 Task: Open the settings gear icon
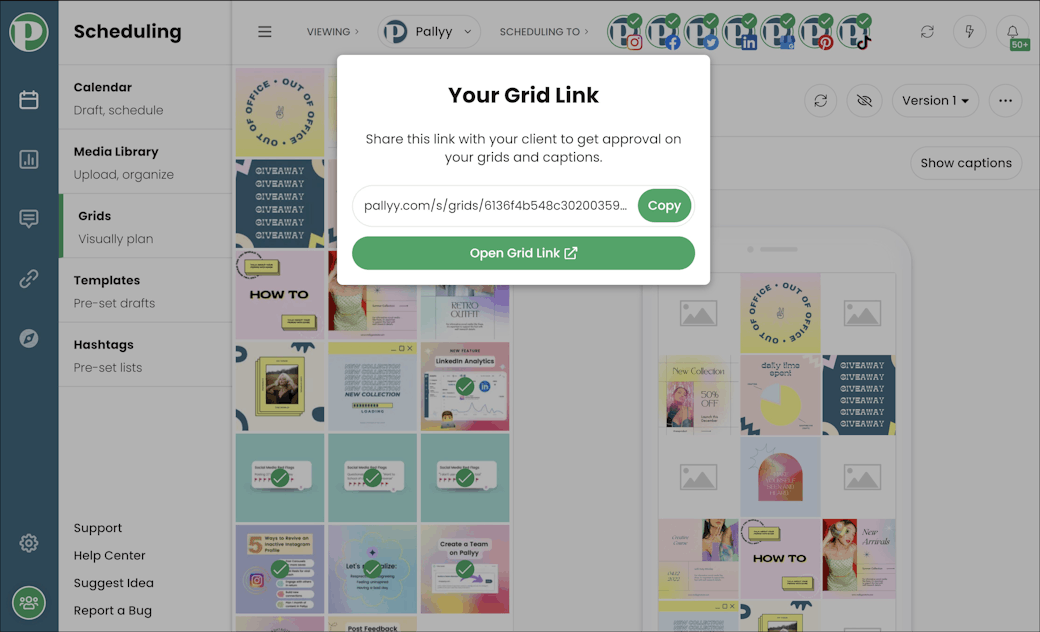(29, 543)
